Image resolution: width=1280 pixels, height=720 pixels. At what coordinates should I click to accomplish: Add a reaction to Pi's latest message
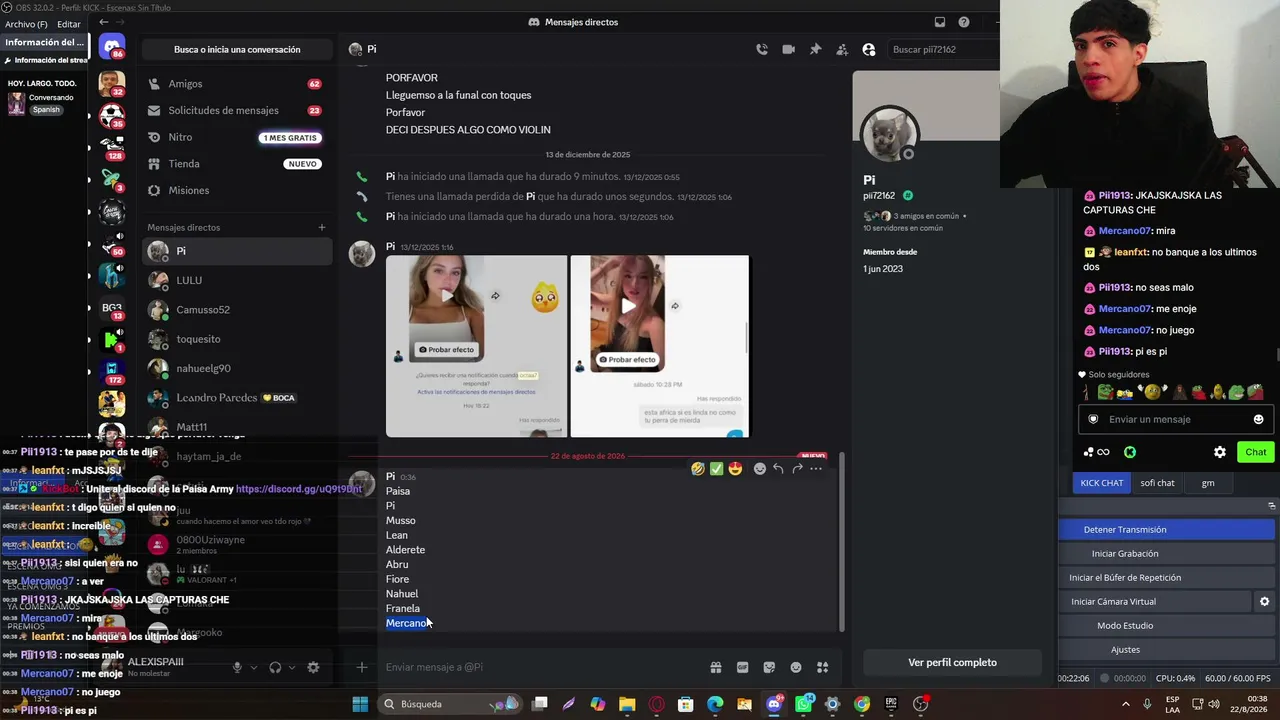point(760,468)
